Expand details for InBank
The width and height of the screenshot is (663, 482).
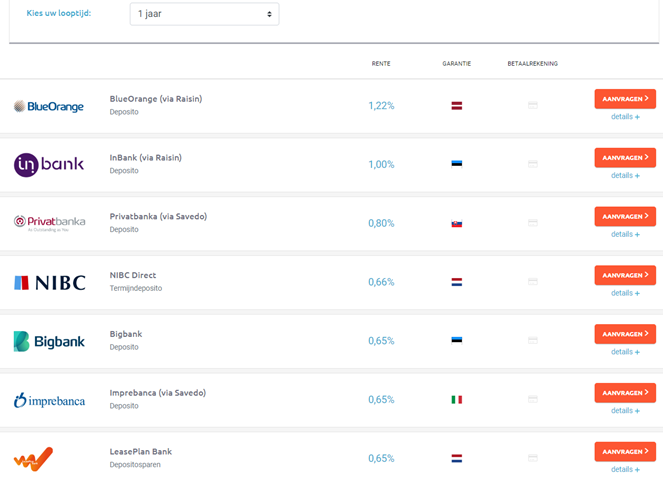[x=625, y=175]
